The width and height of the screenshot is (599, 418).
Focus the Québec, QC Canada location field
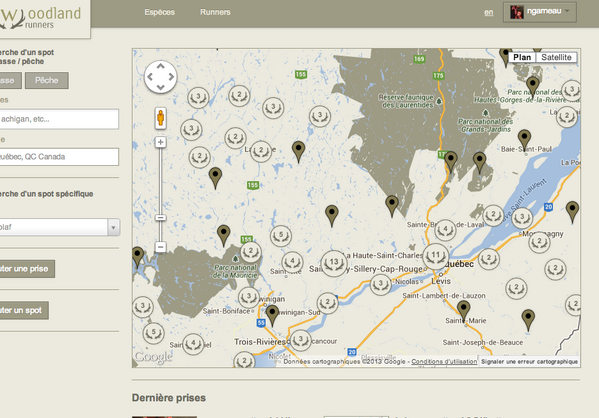(58, 157)
